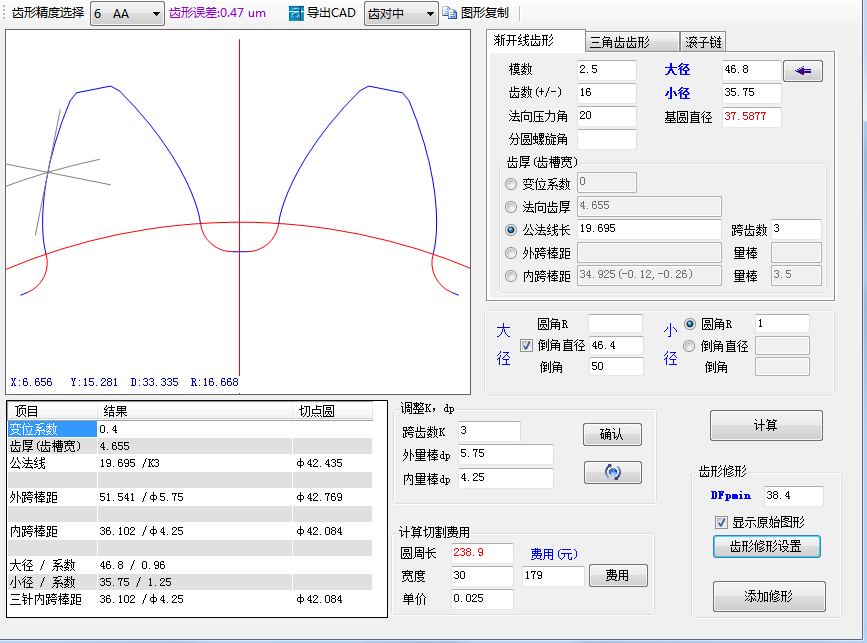Click the 确认 button
Viewport: 867px width, 643px height.
tap(612, 435)
